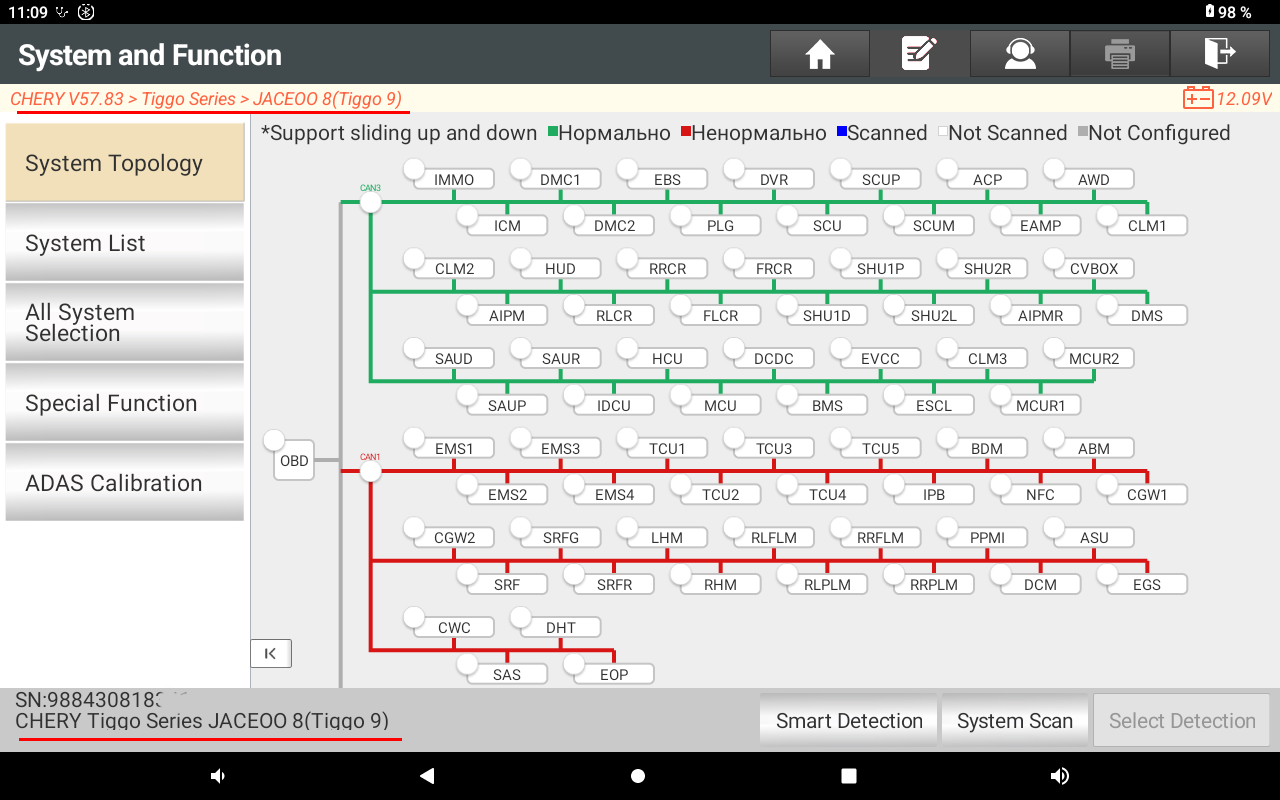Click the JACEOO 8(Tiggo 9) breadcrumb path
This screenshot has width=1280, height=800.
coord(327,99)
